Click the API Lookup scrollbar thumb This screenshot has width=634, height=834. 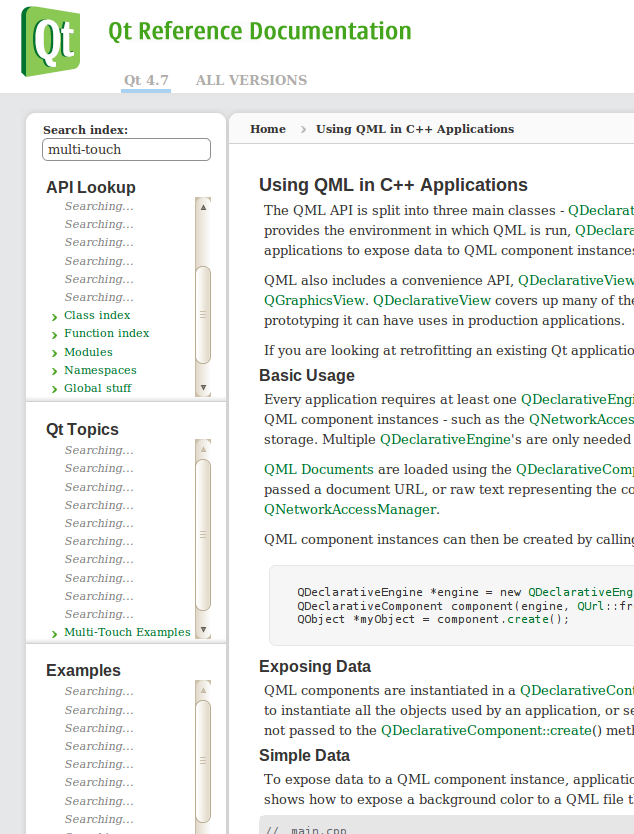click(203, 314)
